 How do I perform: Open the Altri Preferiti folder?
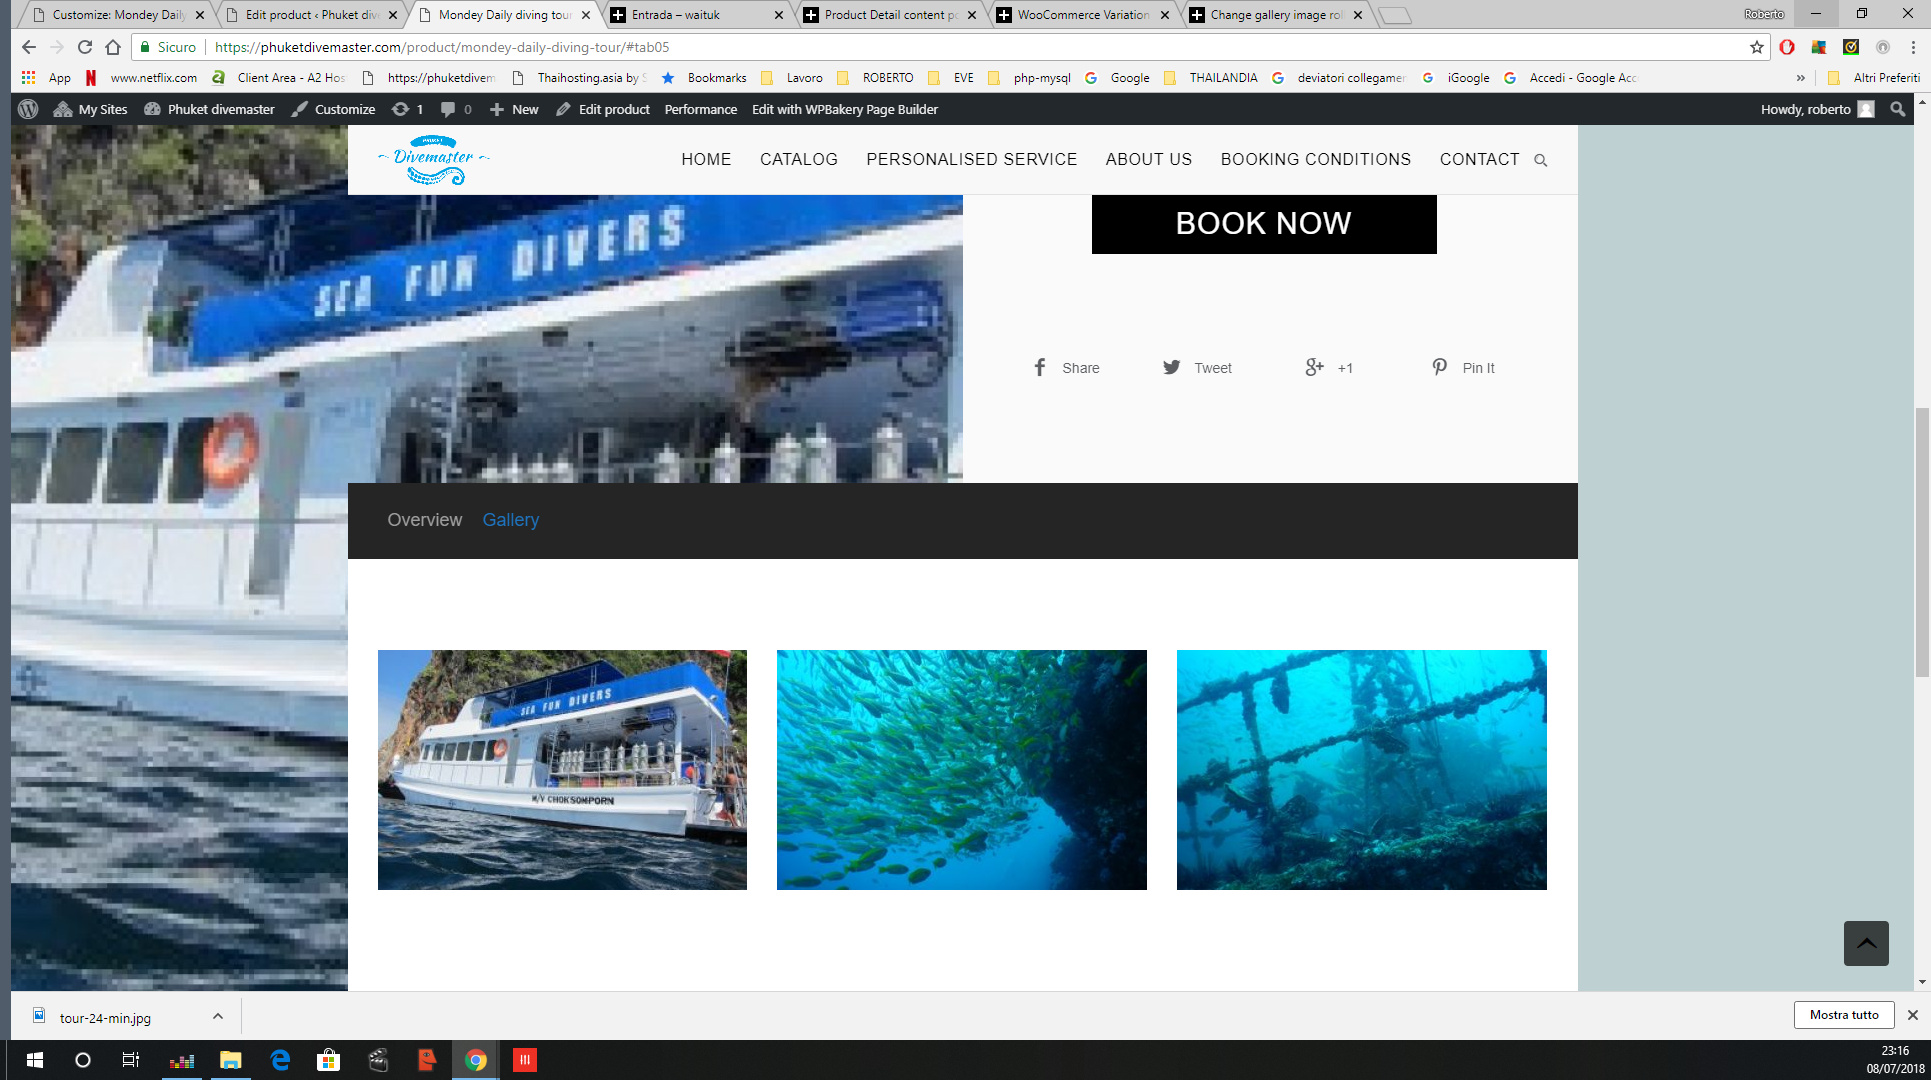tap(1874, 78)
